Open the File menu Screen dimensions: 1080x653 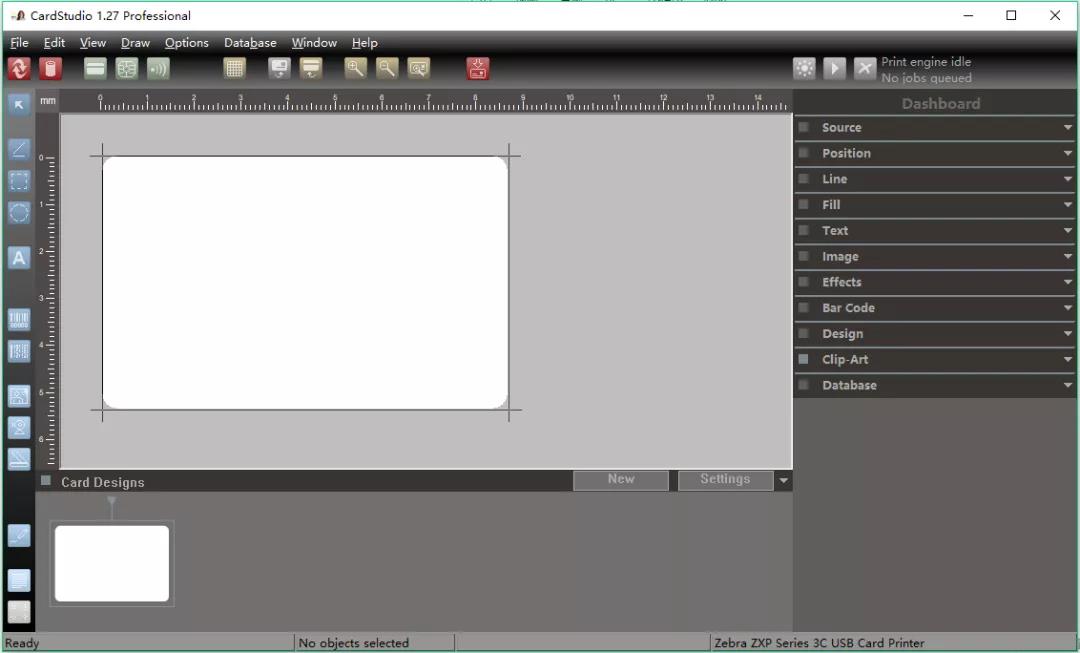[x=19, y=43]
